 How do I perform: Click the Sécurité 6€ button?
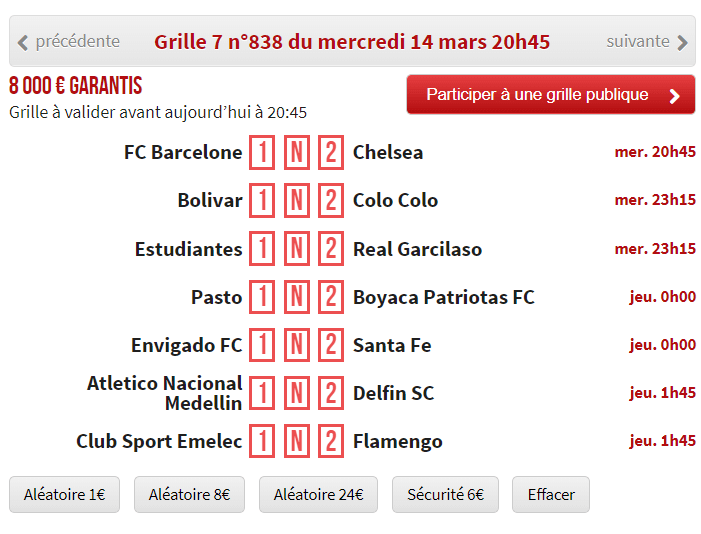(445, 494)
